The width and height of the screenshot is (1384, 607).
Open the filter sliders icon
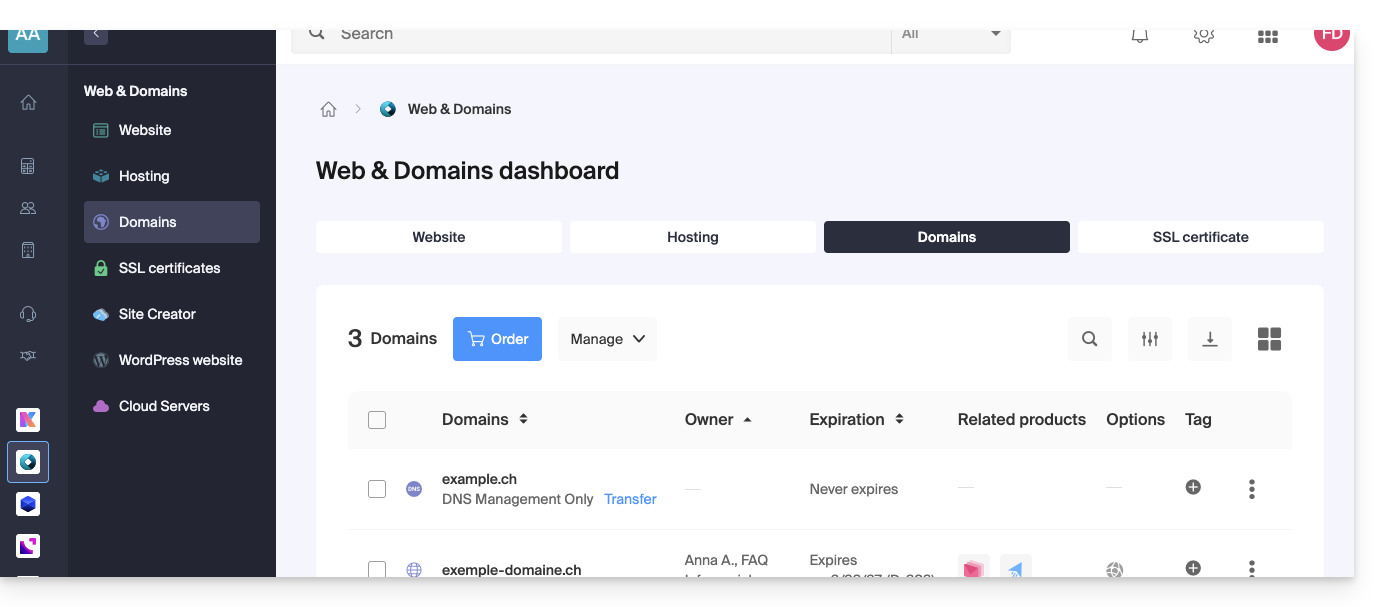[x=1150, y=339]
